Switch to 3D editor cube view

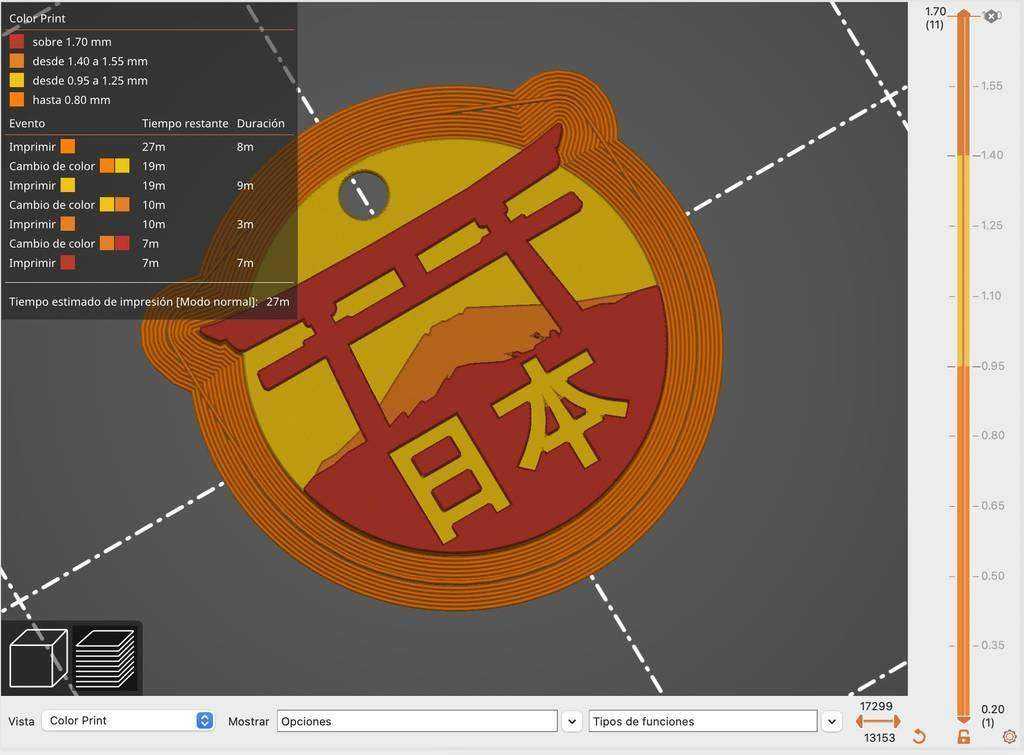[38, 657]
